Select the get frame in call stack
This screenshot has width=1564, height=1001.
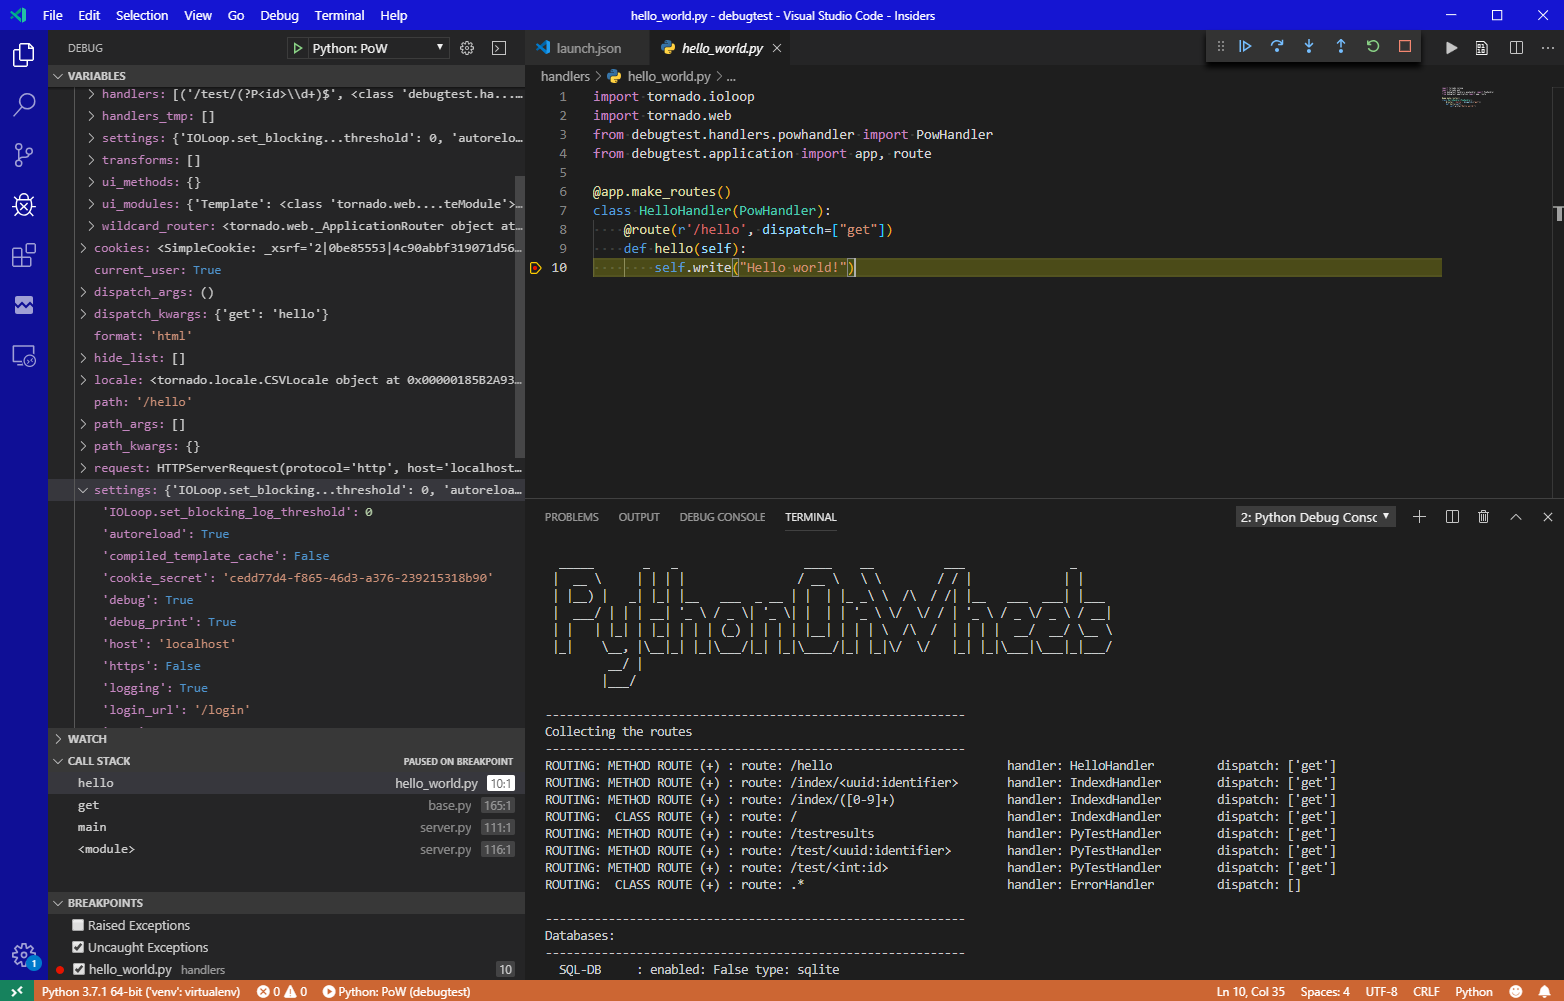click(89, 805)
